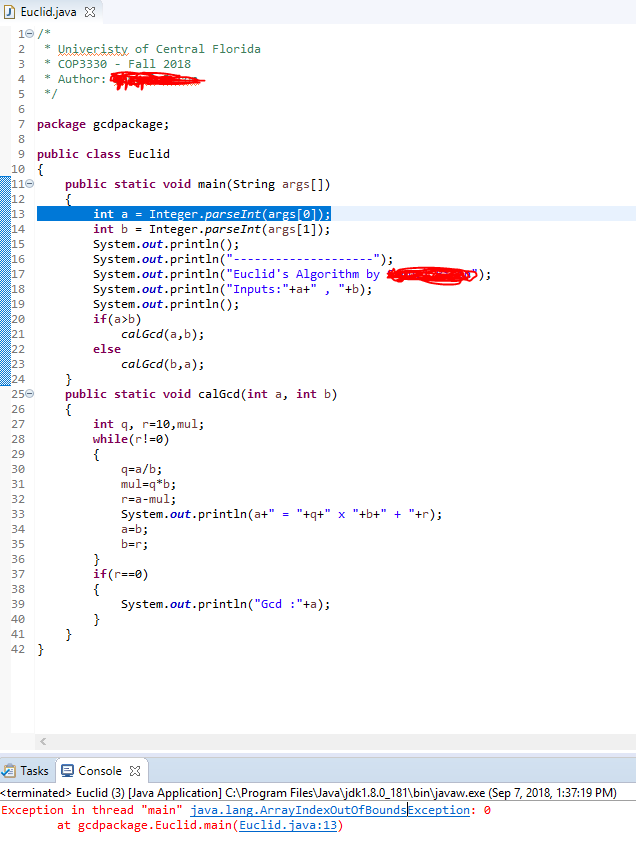The height and width of the screenshot is (841, 636).
Task: Click 'package gcdpackage;' on line 7
Action: [103, 124]
